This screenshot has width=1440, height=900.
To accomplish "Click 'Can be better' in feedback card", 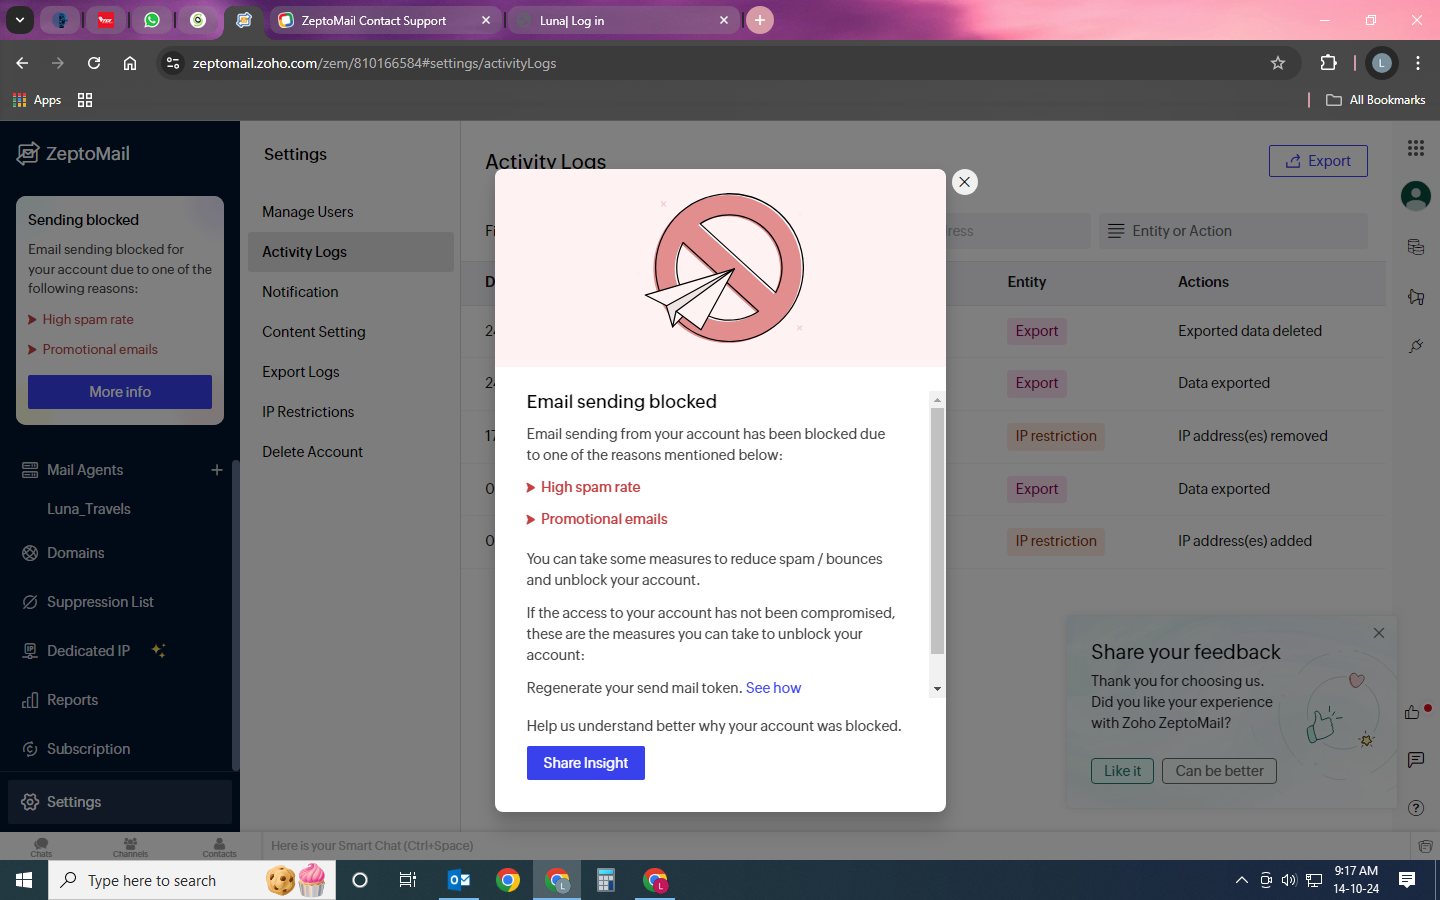I will (1220, 771).
